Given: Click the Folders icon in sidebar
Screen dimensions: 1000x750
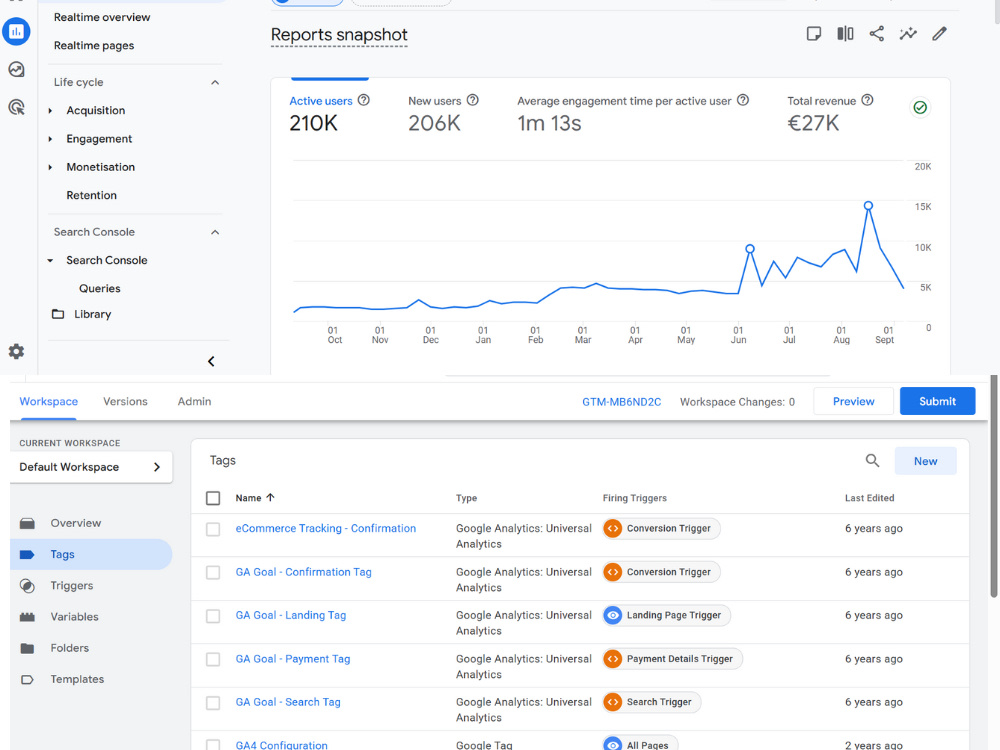Looking at the screenshot, I should click(x=27, y=648).
